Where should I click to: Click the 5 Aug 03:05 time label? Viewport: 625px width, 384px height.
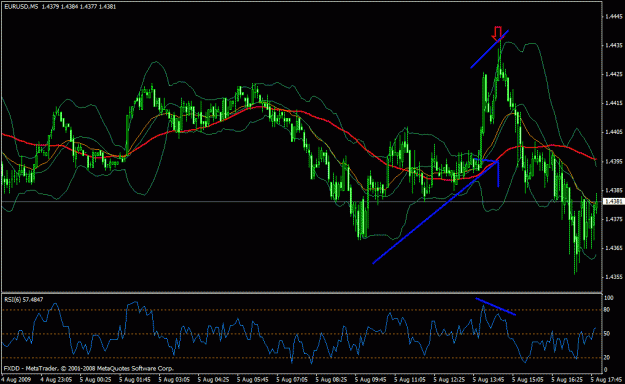pyautogui.click(x=174, y=379)
